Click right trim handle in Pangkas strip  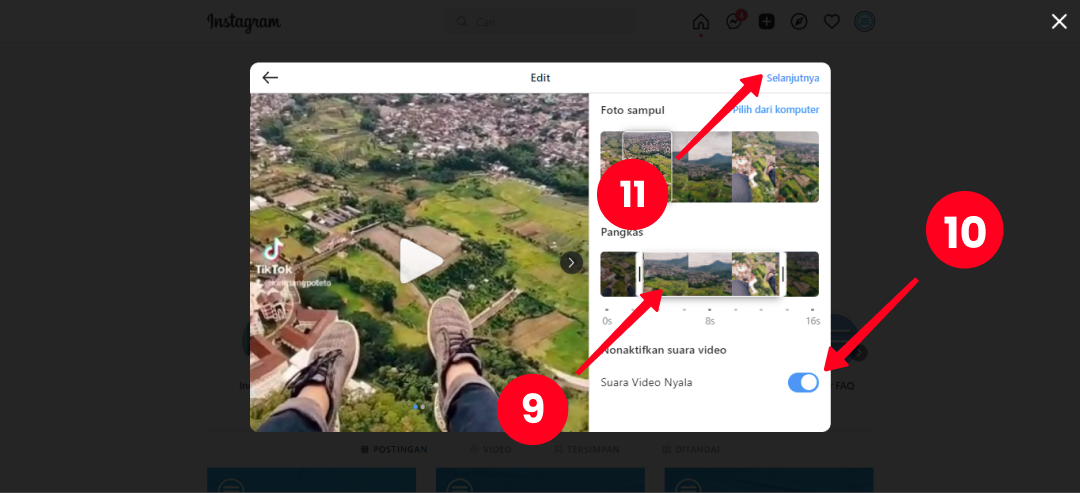click(782, 274)
